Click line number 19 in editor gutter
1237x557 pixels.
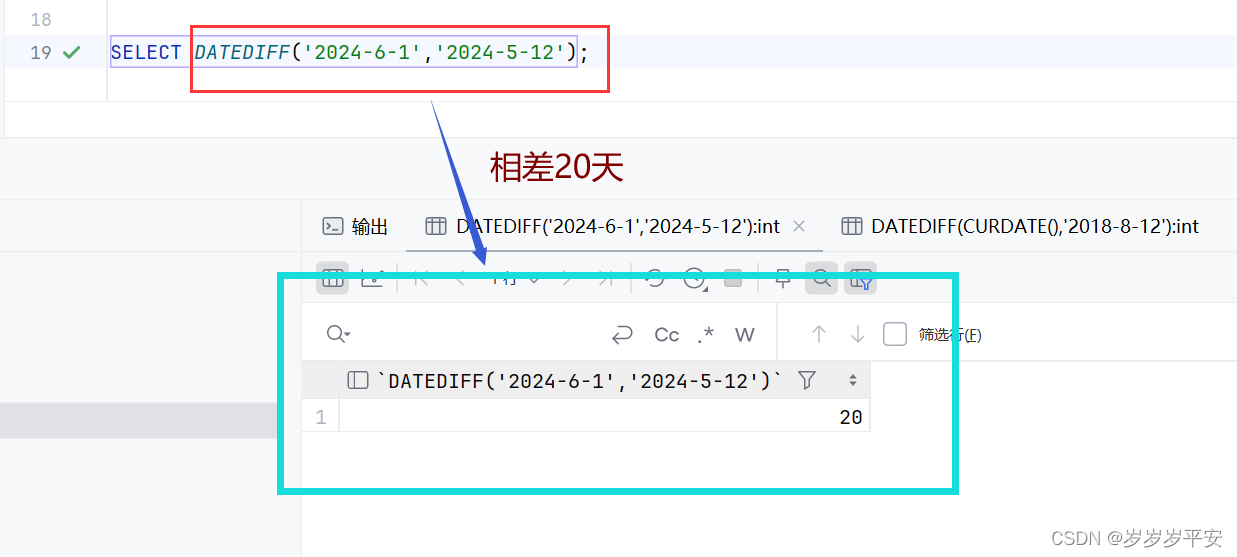pos(41,52)
